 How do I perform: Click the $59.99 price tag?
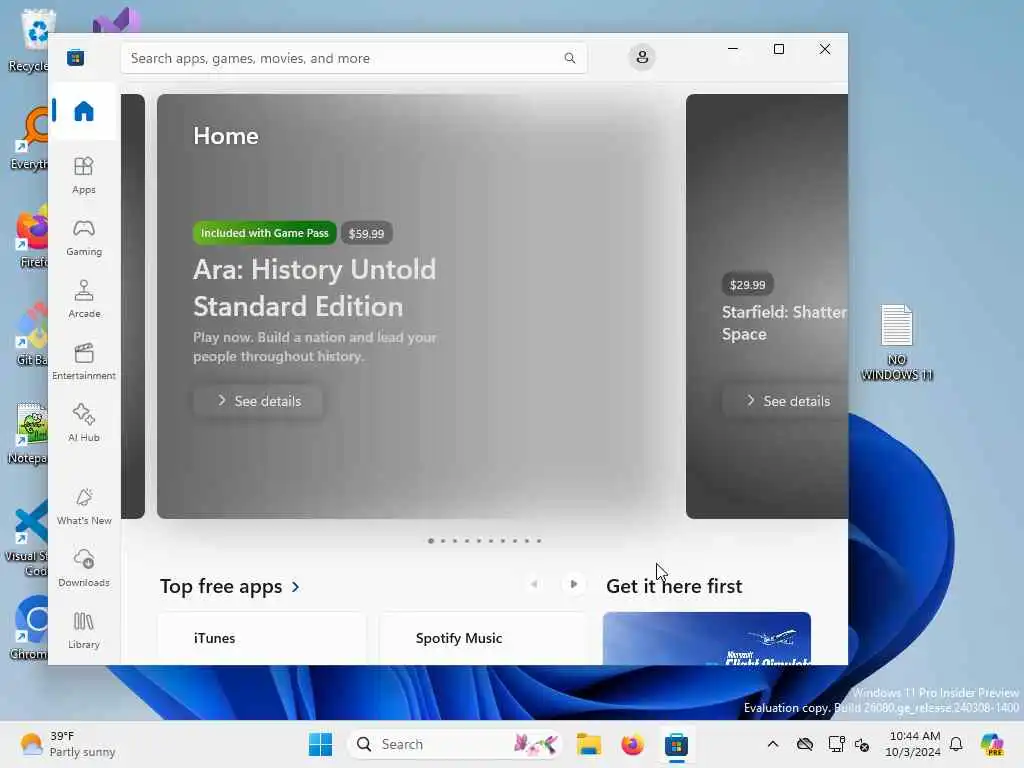[x=366, y=233]
